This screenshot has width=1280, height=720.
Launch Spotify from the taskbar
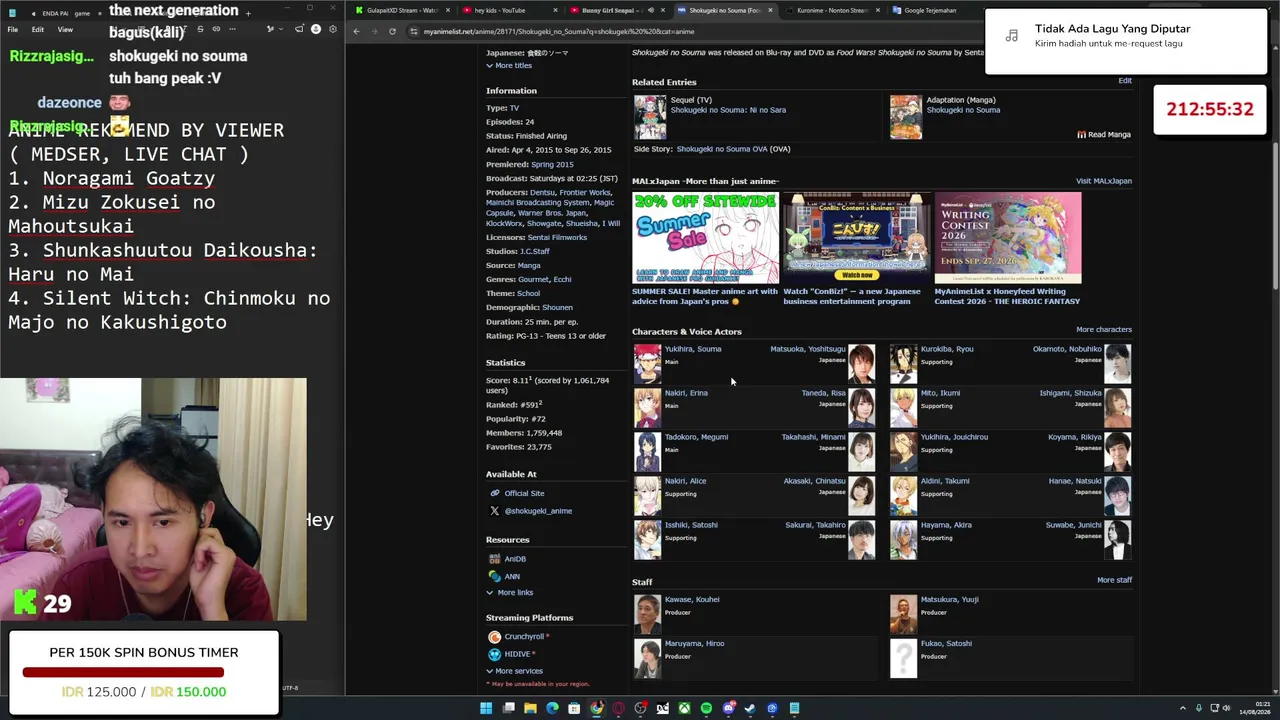coord(706,708)
